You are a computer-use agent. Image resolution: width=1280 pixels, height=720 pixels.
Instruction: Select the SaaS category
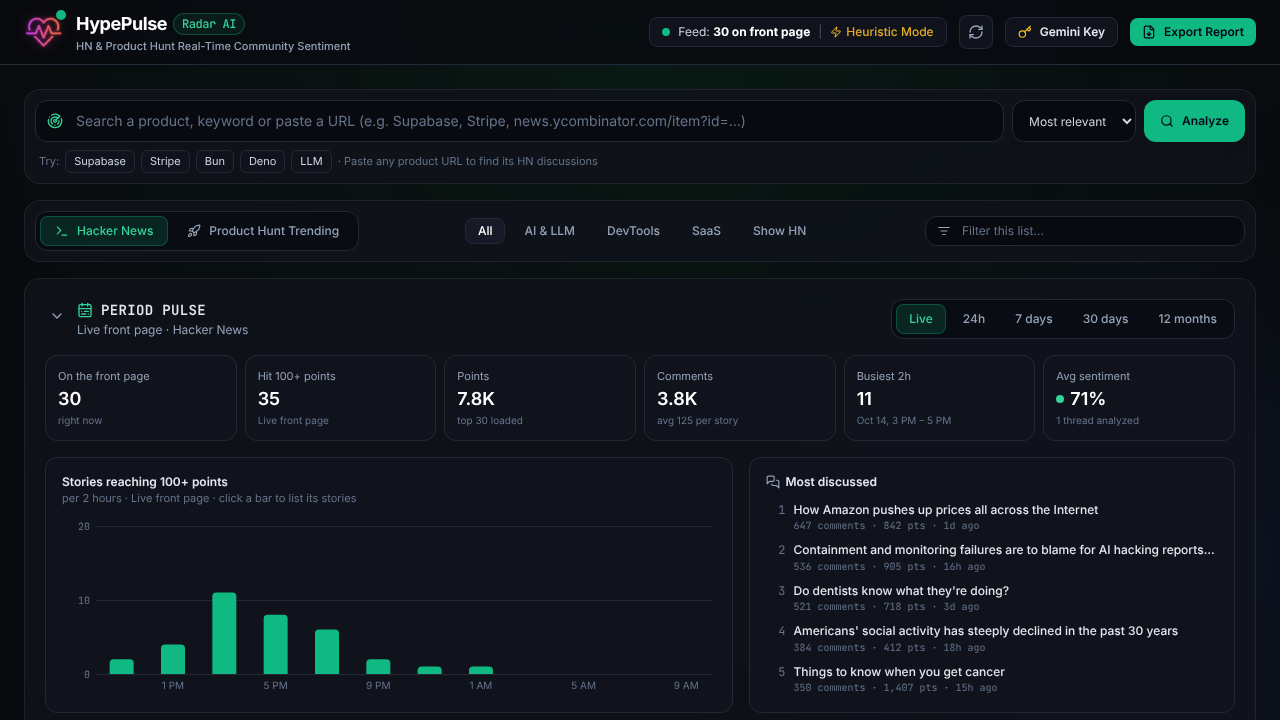point(706,231)
